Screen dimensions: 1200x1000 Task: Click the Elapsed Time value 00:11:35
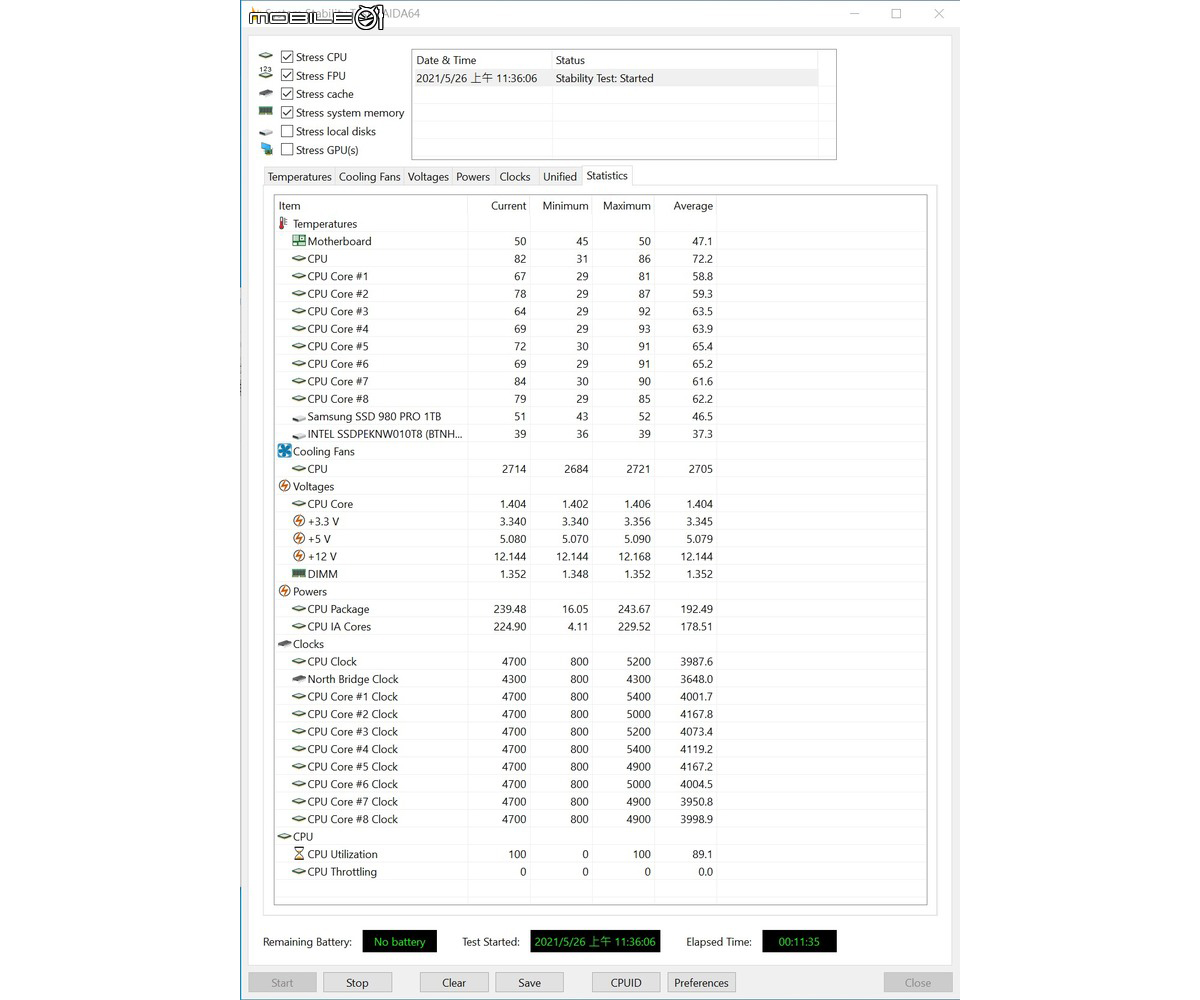coord(799,941)
